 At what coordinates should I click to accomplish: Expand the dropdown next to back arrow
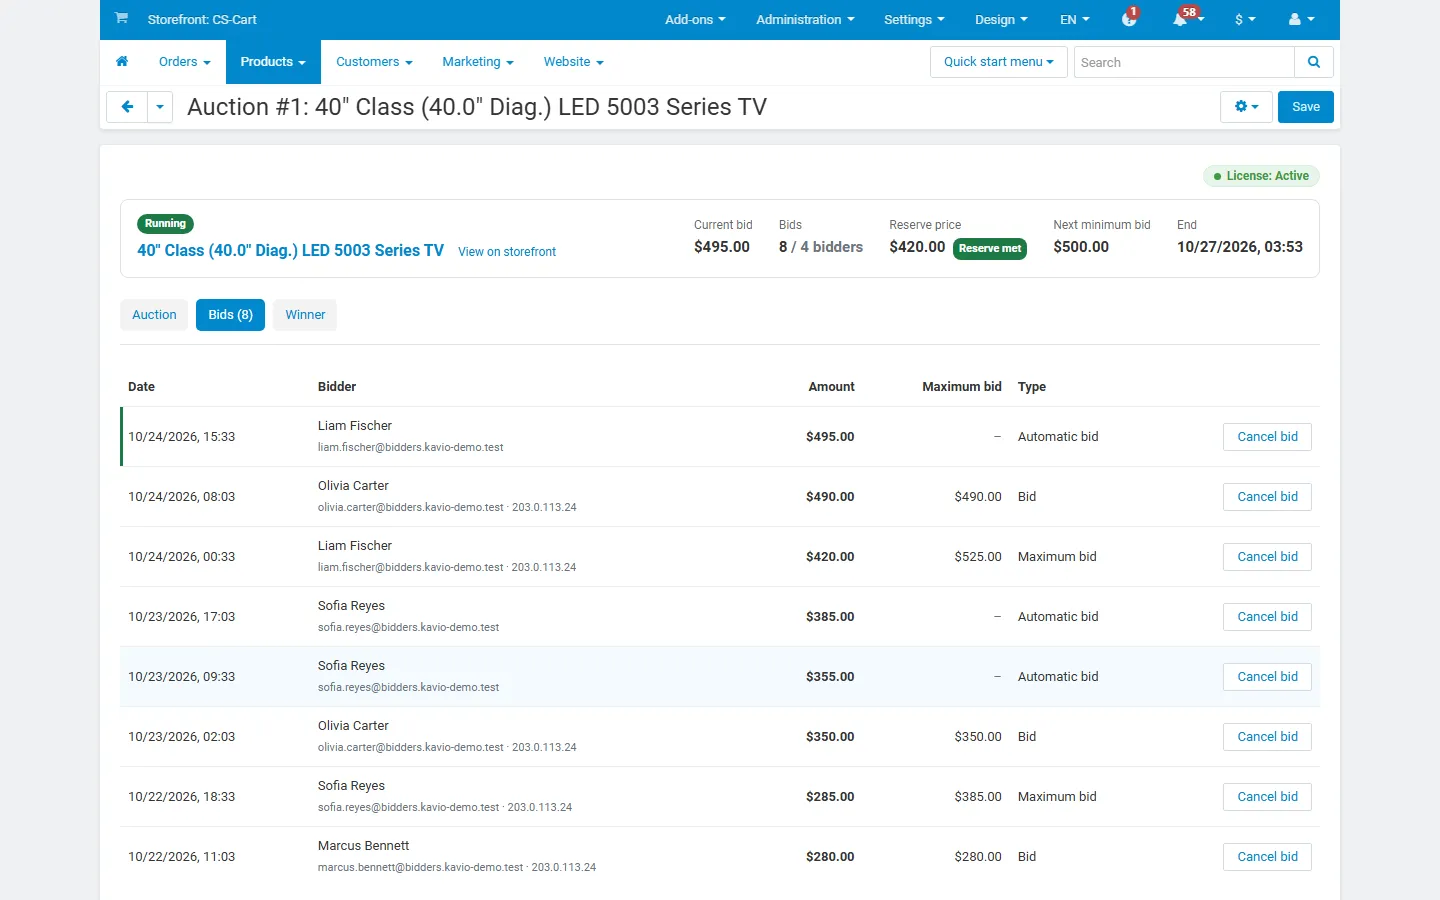coord(160,107)
